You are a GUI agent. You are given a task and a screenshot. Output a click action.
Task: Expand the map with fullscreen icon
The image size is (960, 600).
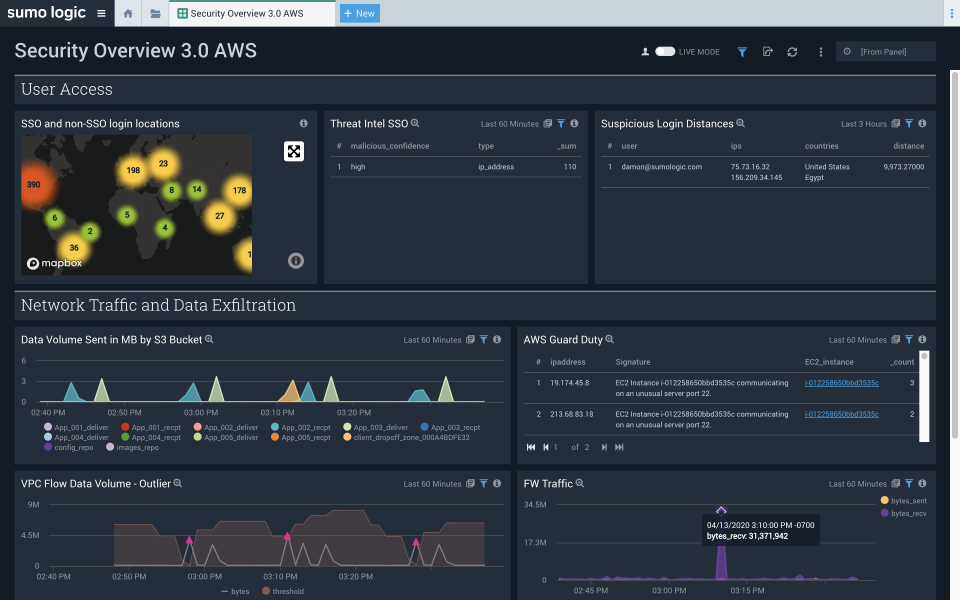coord(293,151)
